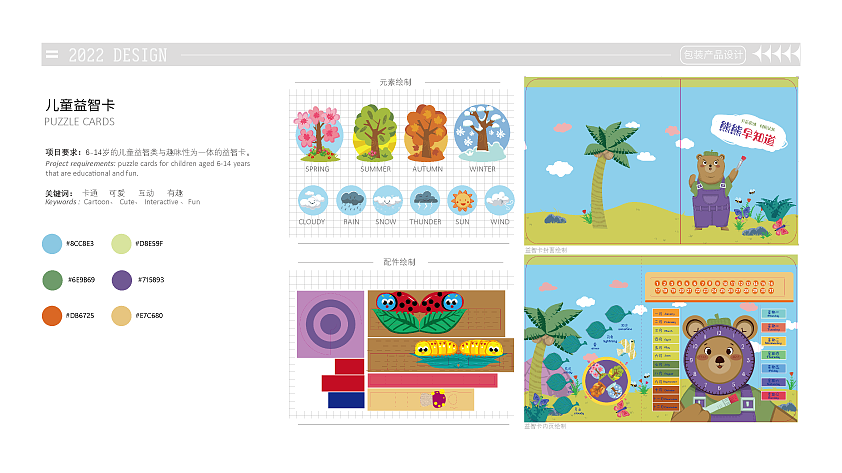Click the CLOUDY label

tap(312, 222)
